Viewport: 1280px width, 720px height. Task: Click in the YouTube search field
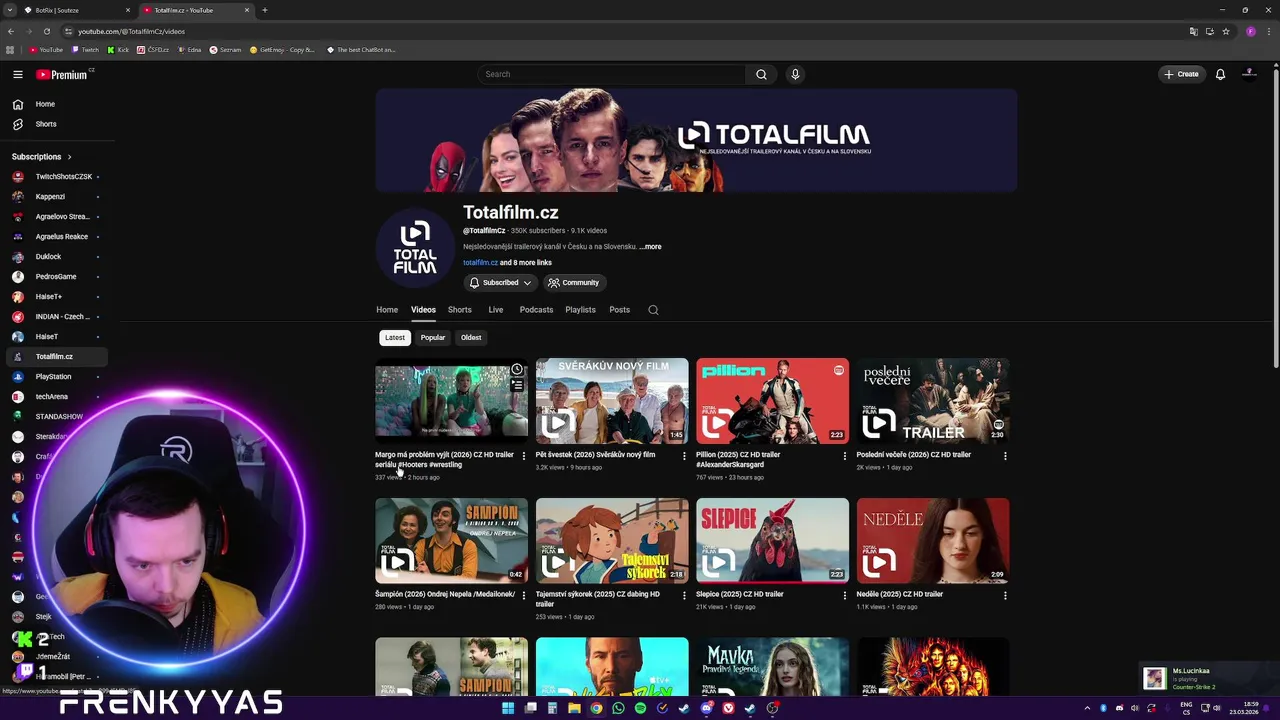(x=610, y=74)
